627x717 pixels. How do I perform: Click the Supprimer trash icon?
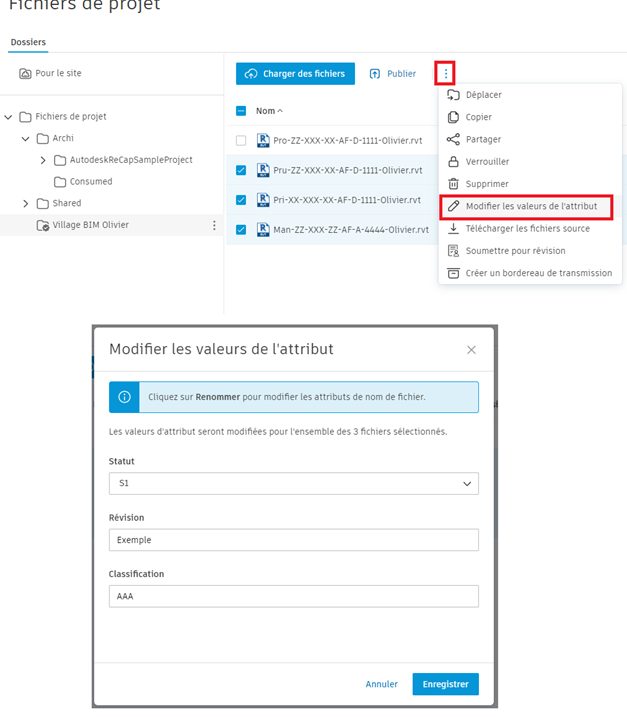453,184
